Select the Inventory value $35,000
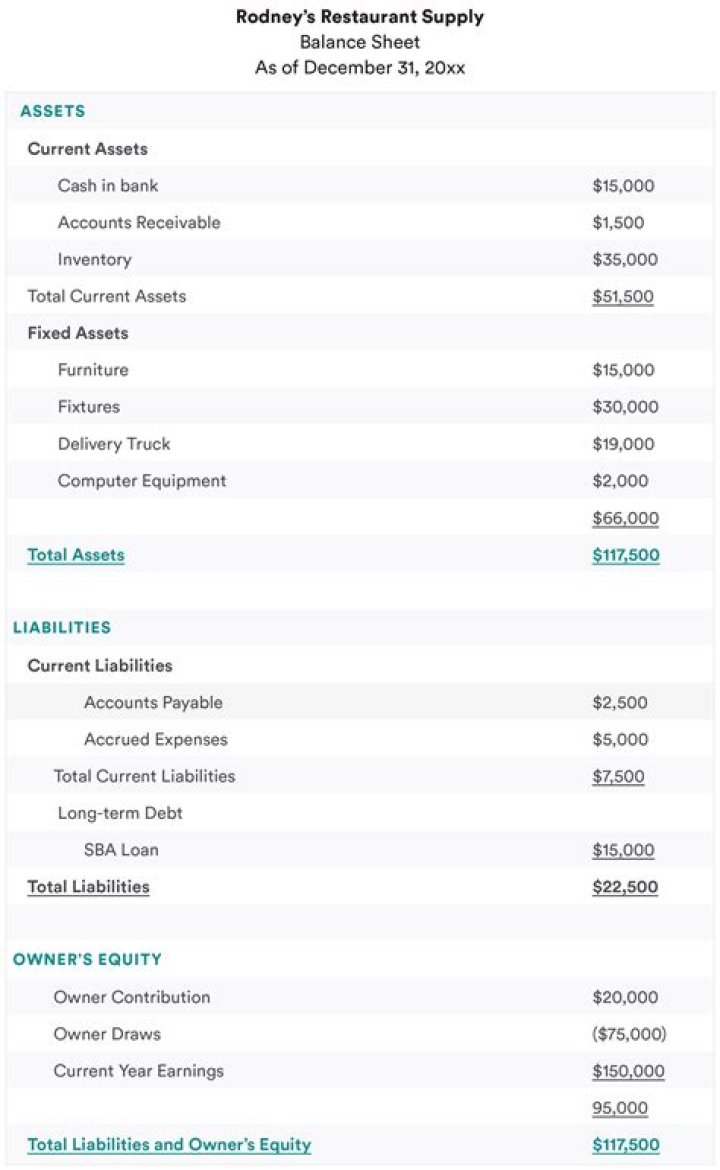The height and width of the screenshot is (1170, 720). [625, 260]
